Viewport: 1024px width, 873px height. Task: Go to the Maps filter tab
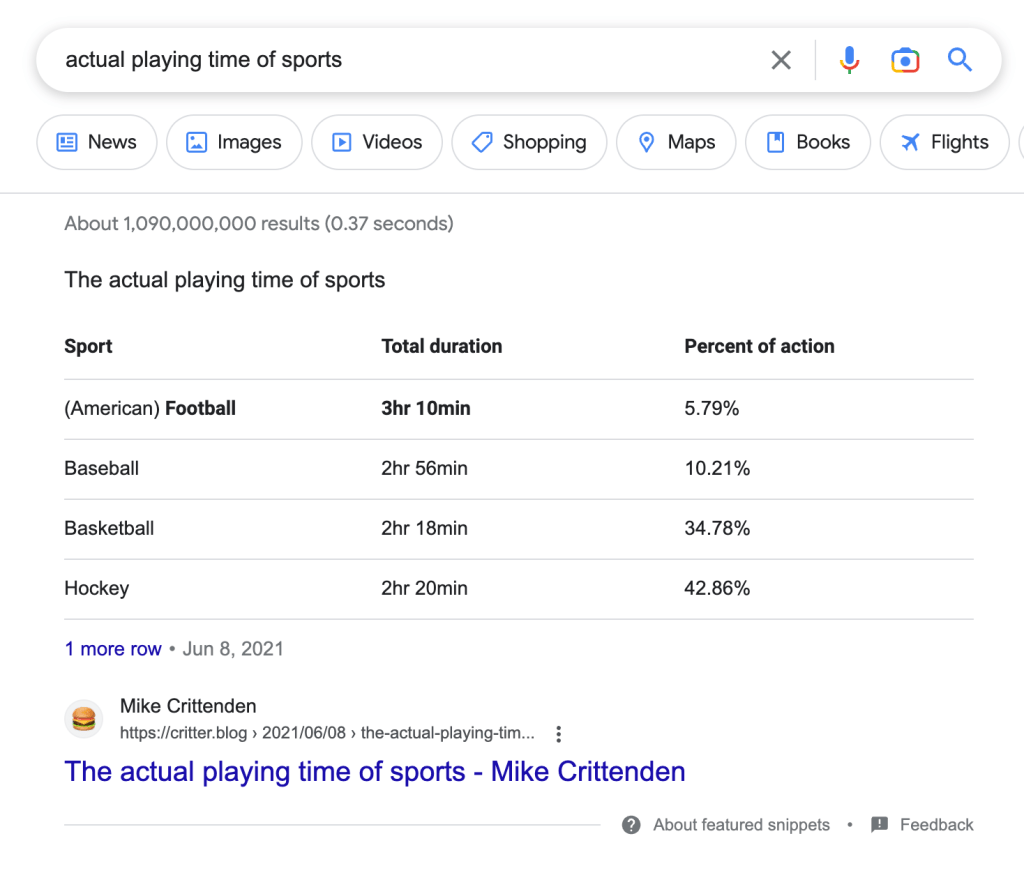pyautogui.click(x=676, y=142)
